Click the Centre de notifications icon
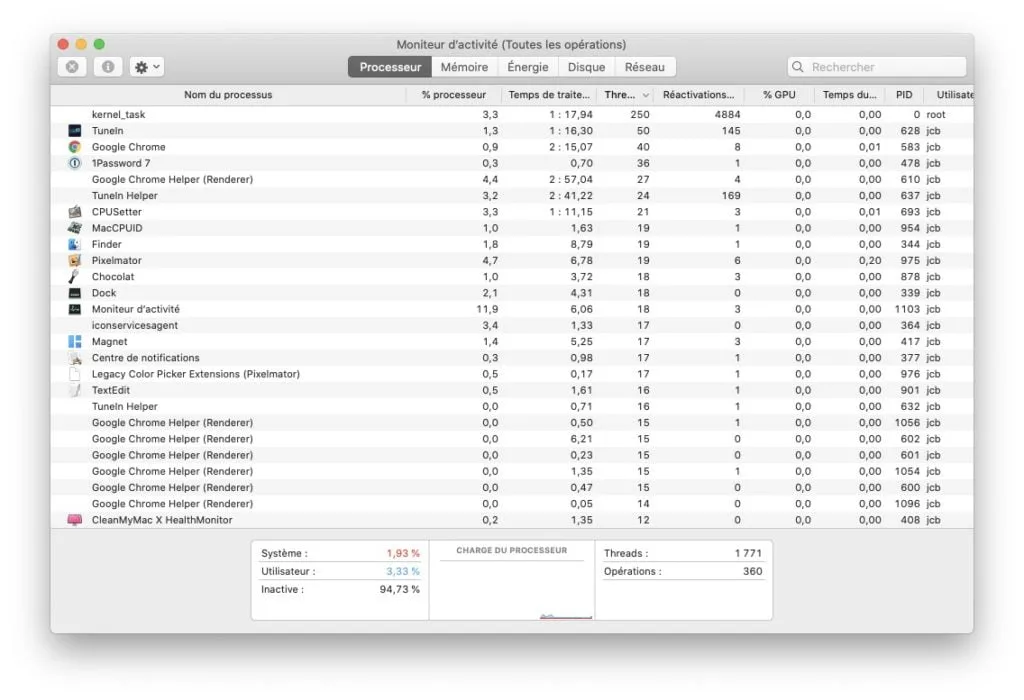 (x=74, y=358)
